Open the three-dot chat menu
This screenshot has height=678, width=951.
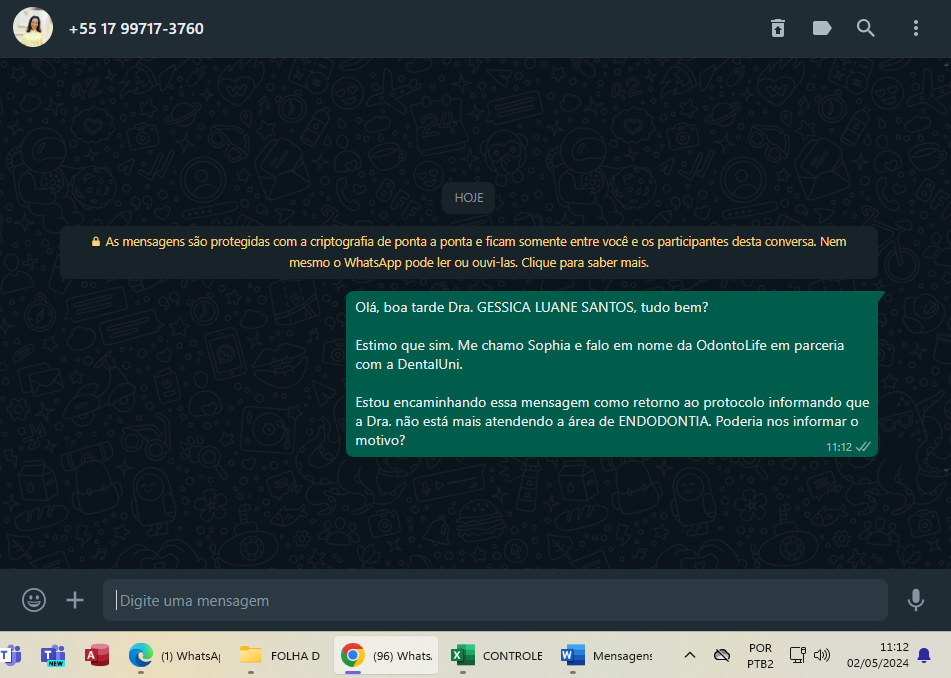coord(916,28)
